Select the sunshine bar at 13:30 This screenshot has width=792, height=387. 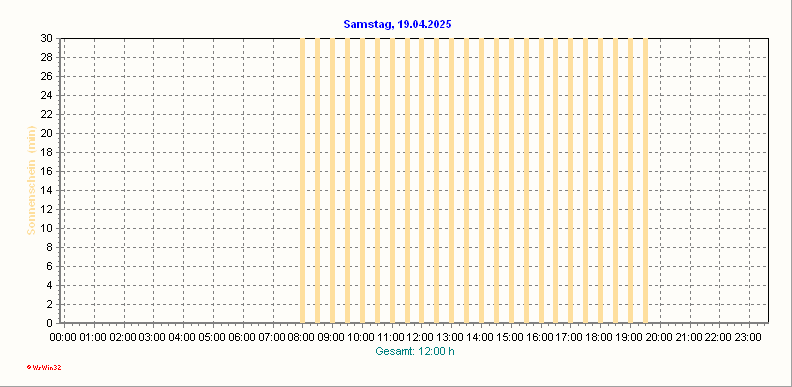pos(467,180)
